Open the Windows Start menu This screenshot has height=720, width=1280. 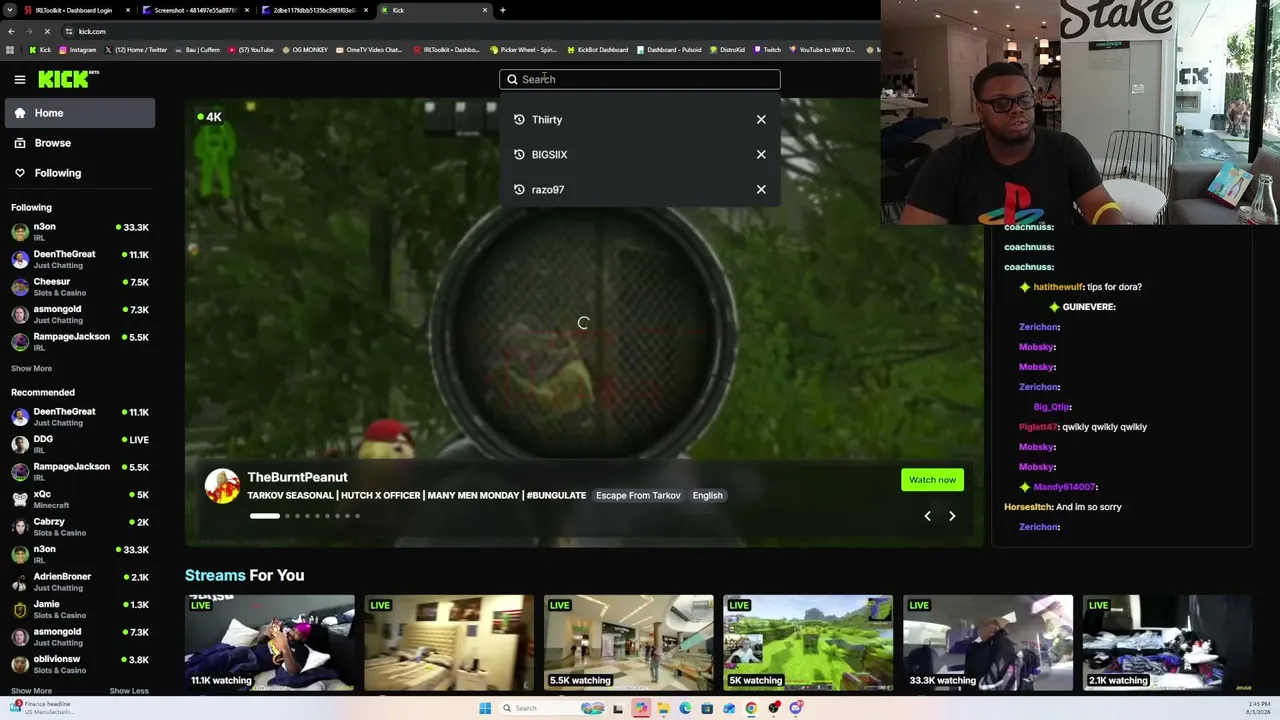pos(485,708)
